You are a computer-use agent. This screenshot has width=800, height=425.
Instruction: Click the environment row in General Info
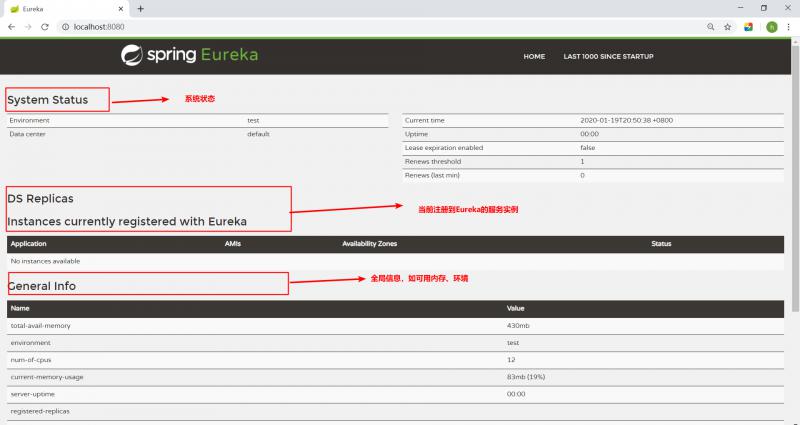point(395,343)
